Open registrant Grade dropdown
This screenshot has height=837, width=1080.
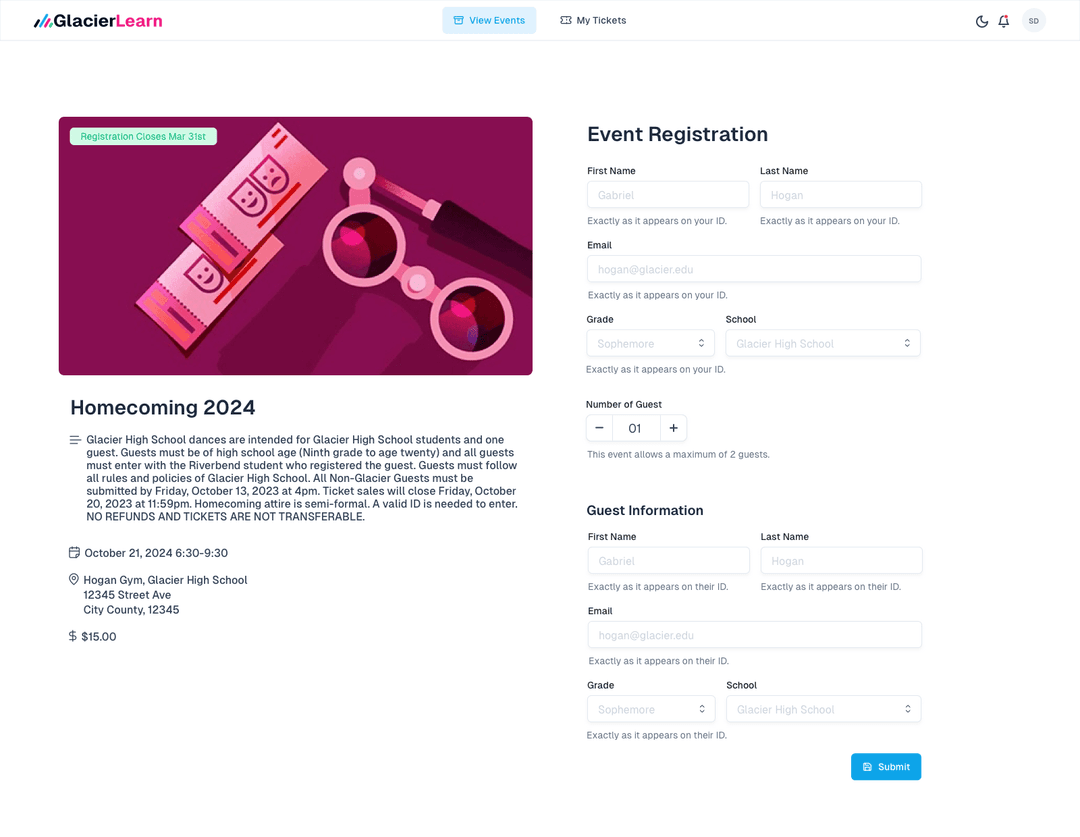pyautogui.click(x=650, y=343)
